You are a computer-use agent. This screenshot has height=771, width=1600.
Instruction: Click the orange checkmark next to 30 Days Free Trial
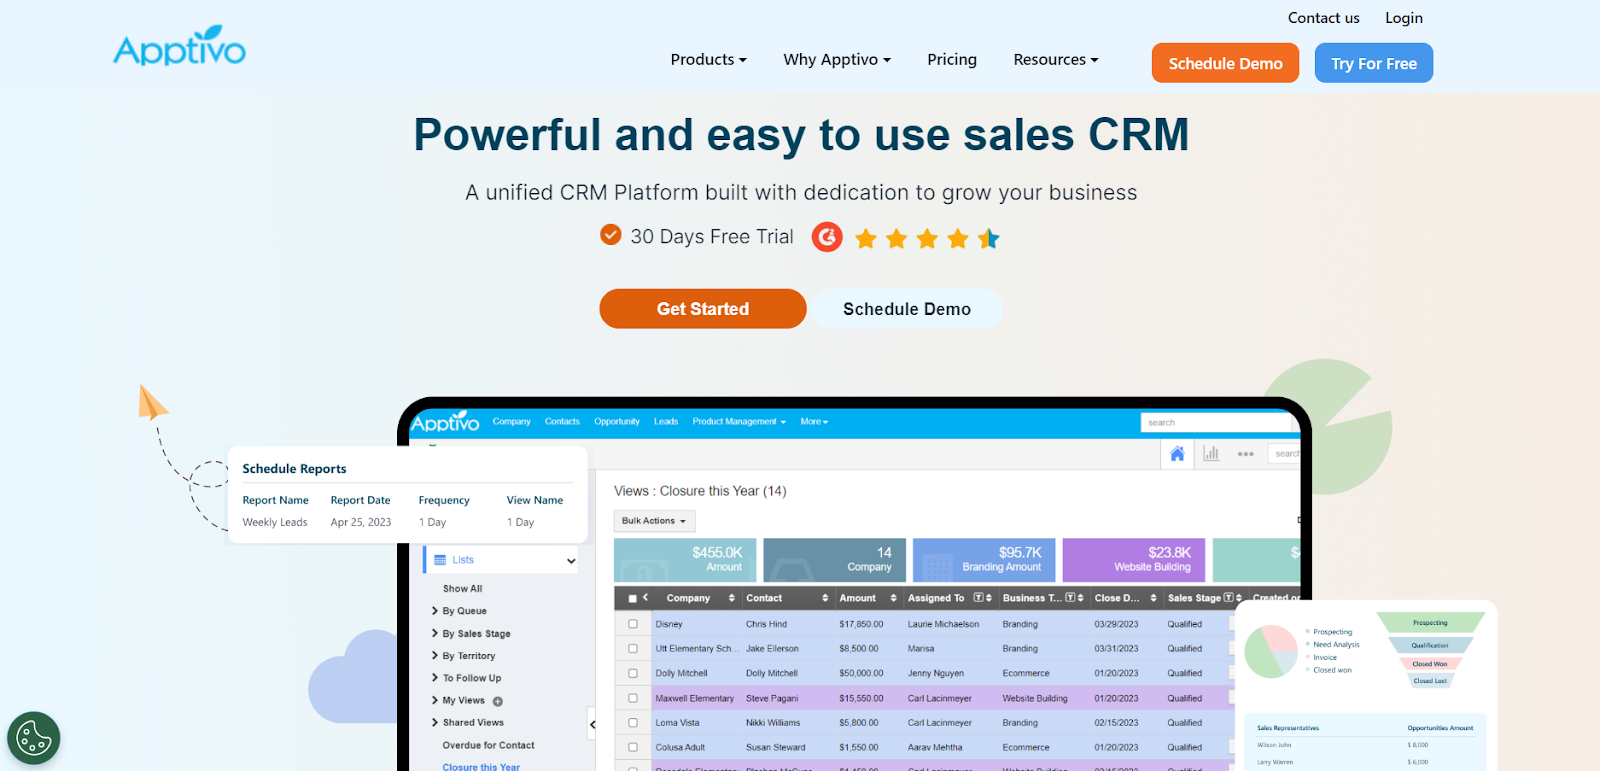coord(611,235)
